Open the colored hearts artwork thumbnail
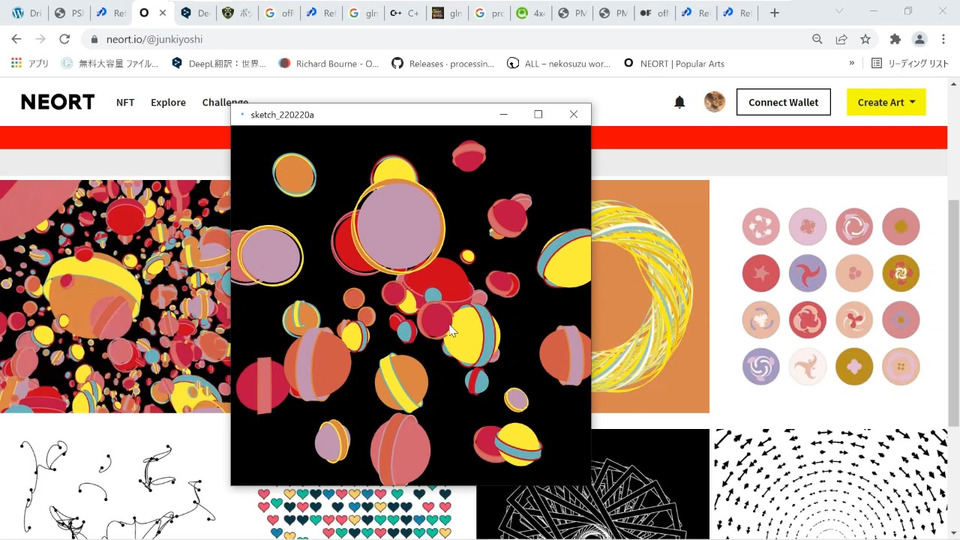960x540 pixels. [354, 513]
